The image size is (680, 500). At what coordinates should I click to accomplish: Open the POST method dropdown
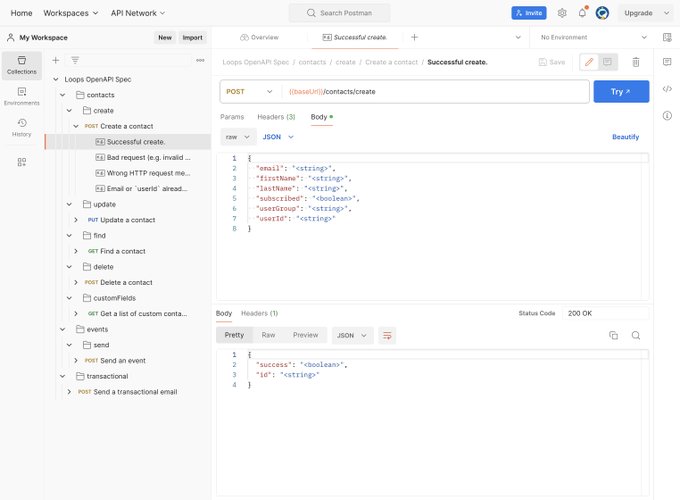[249, 92]
